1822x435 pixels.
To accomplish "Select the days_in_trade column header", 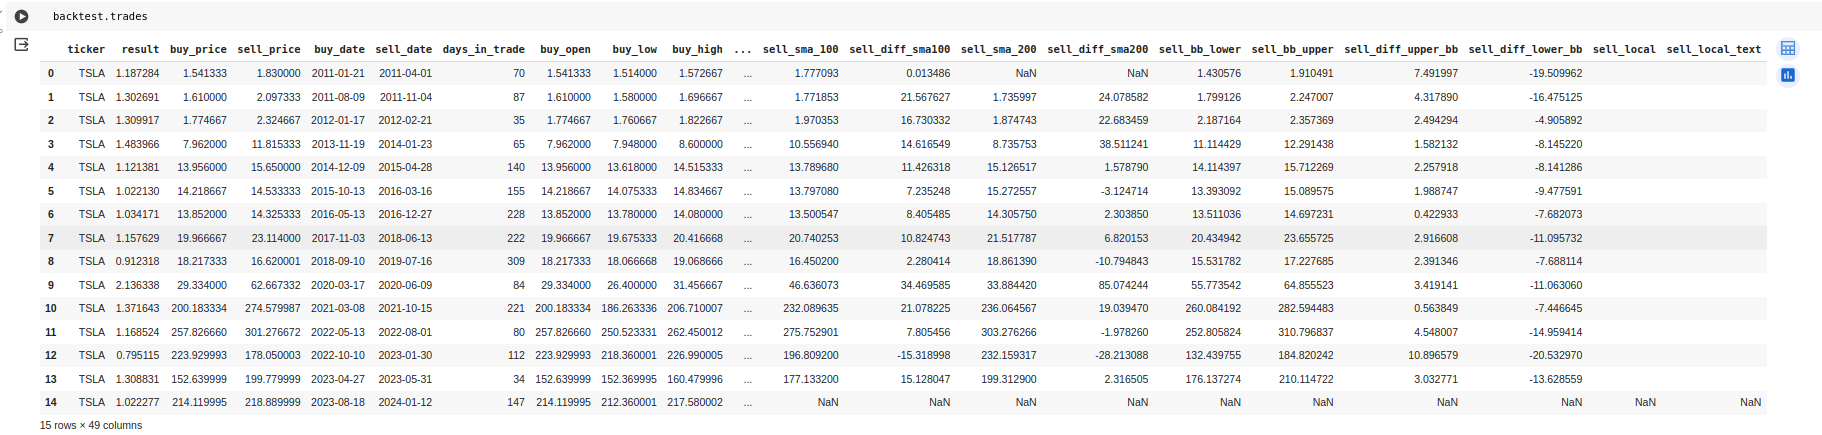I will pos(484,49).
